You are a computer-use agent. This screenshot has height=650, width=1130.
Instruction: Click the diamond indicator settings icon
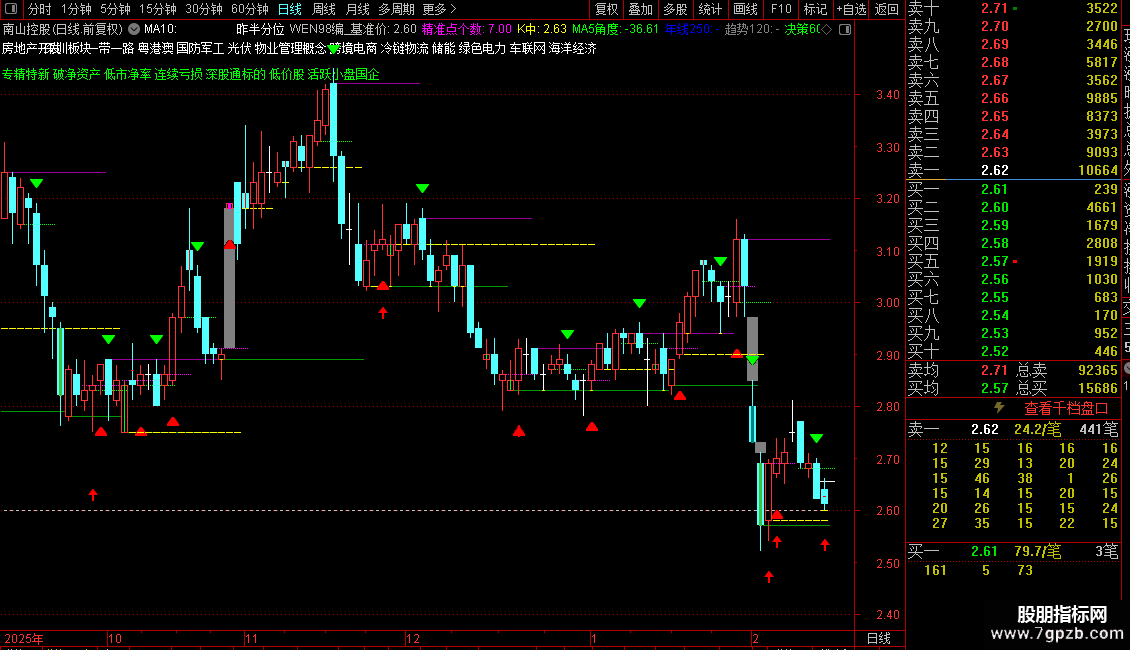[x=827, y=30]
